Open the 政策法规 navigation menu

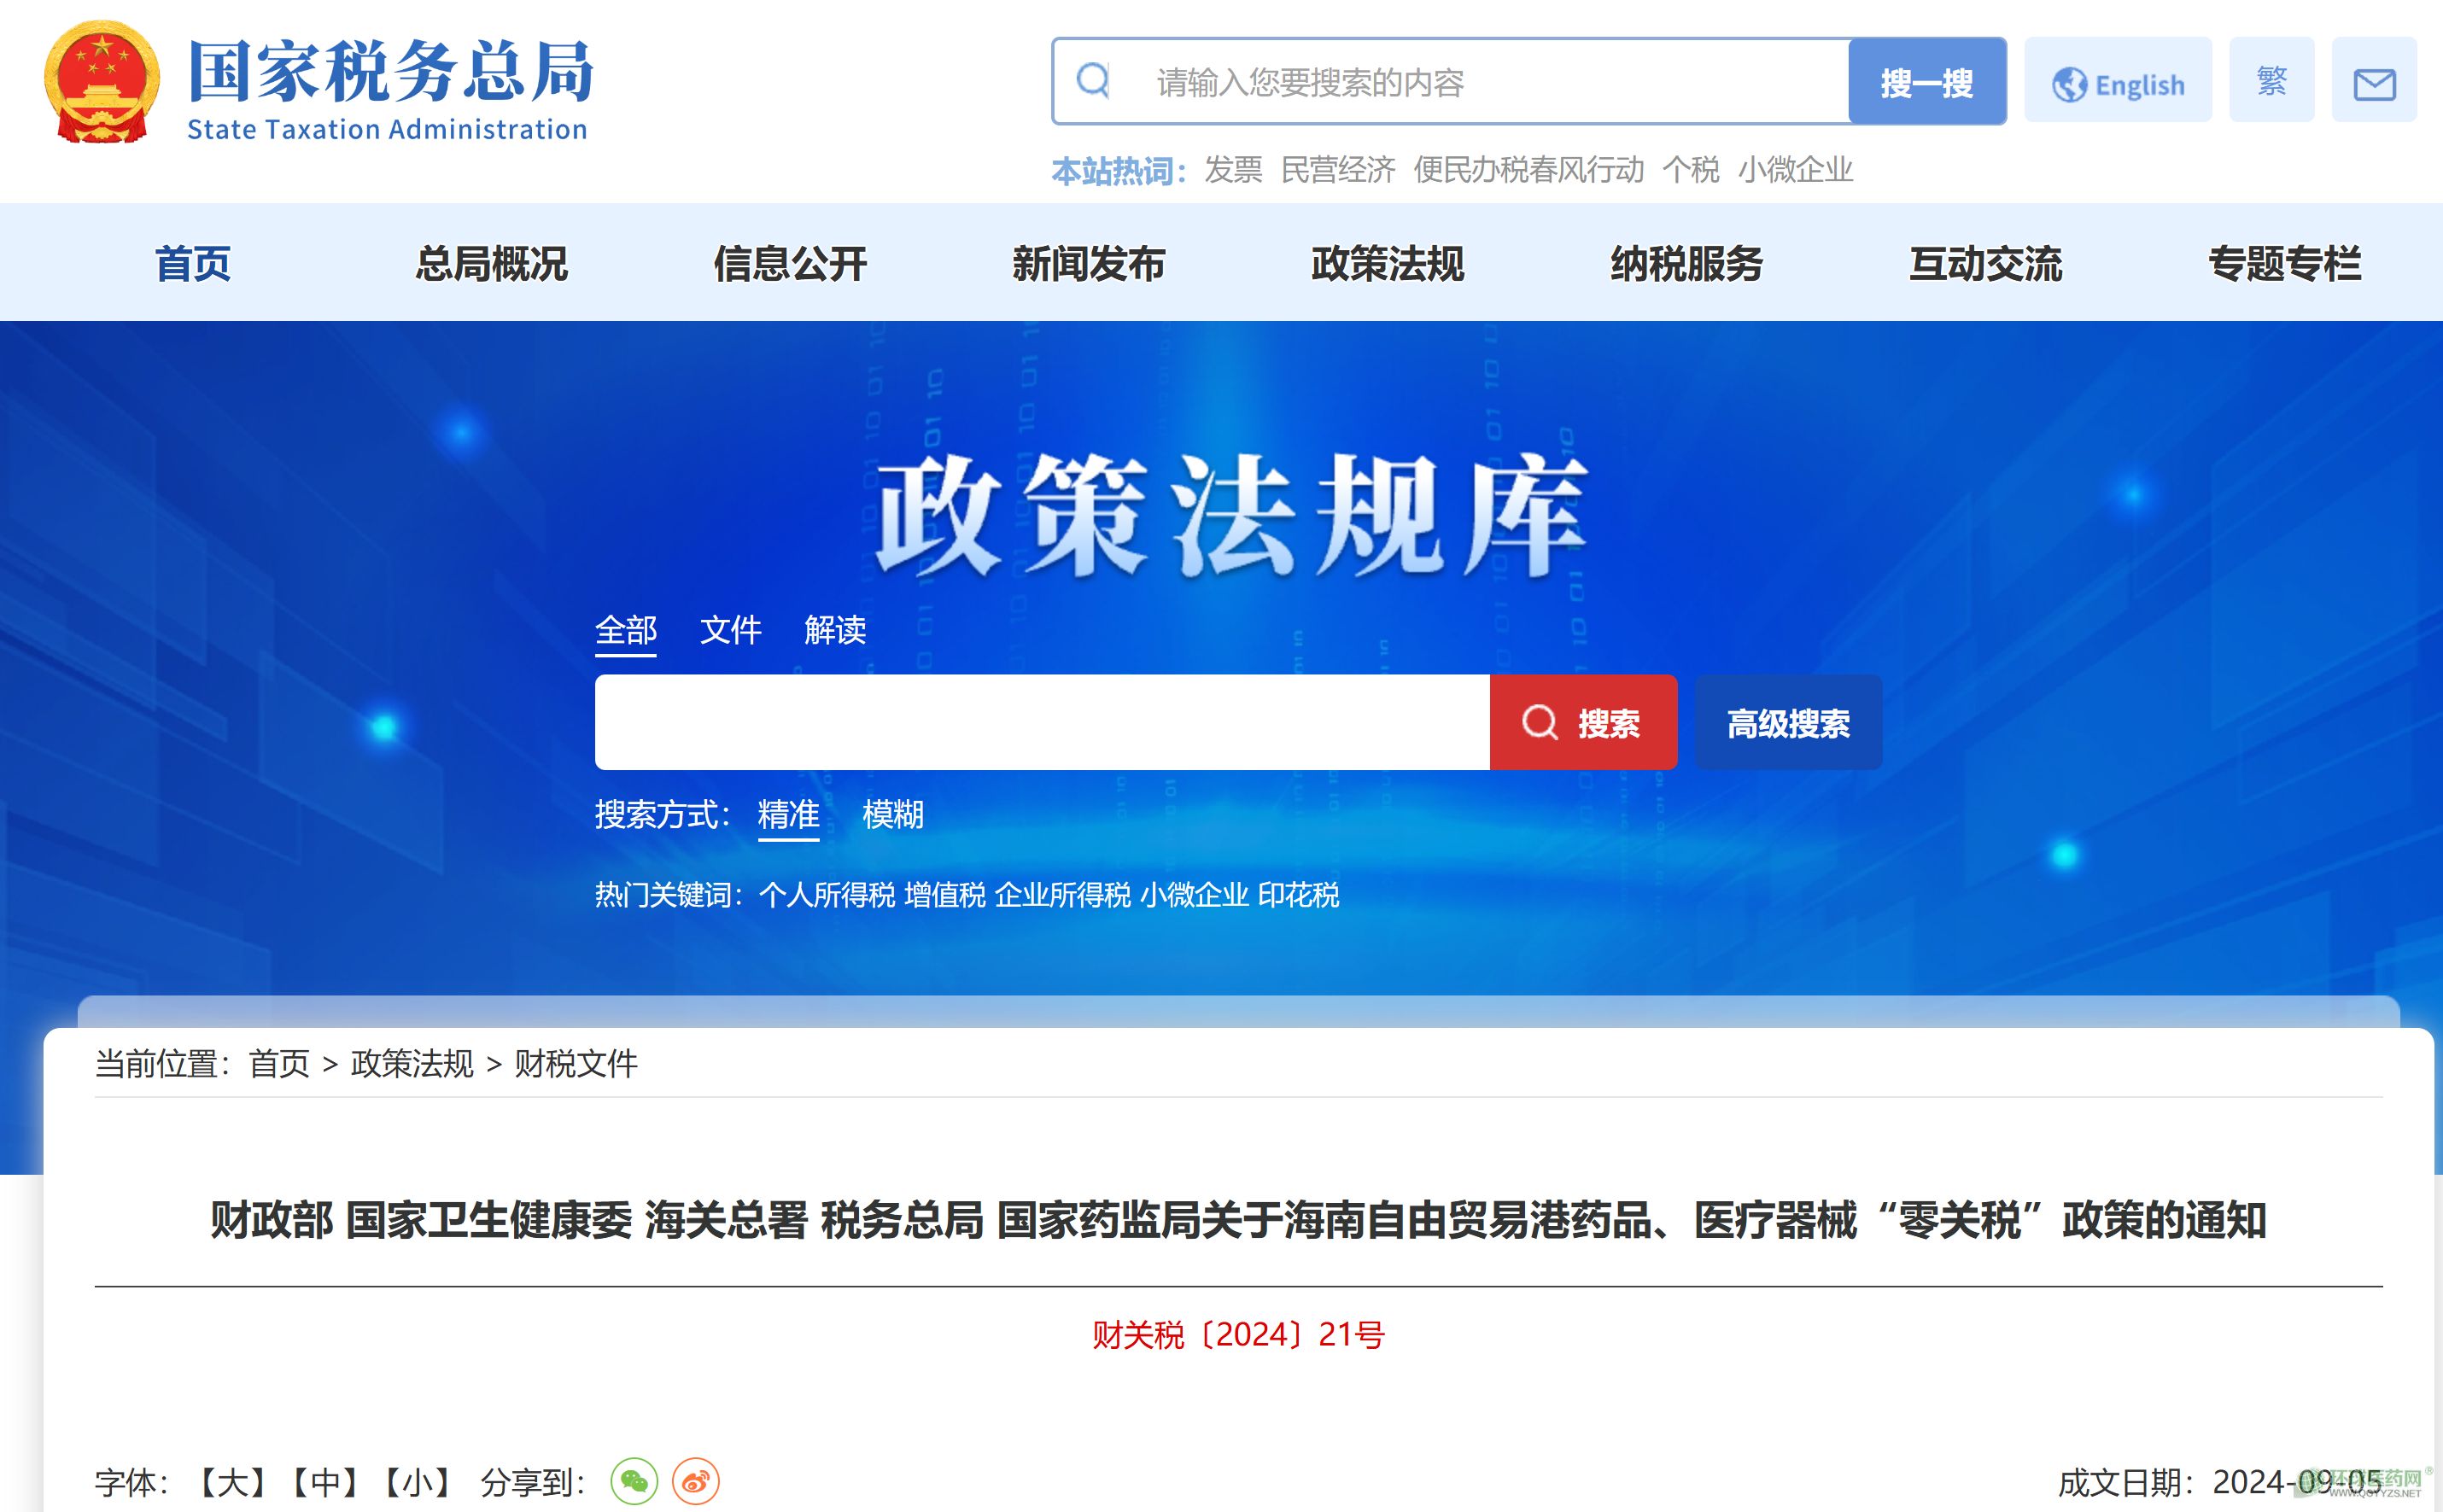(1387, 264)
